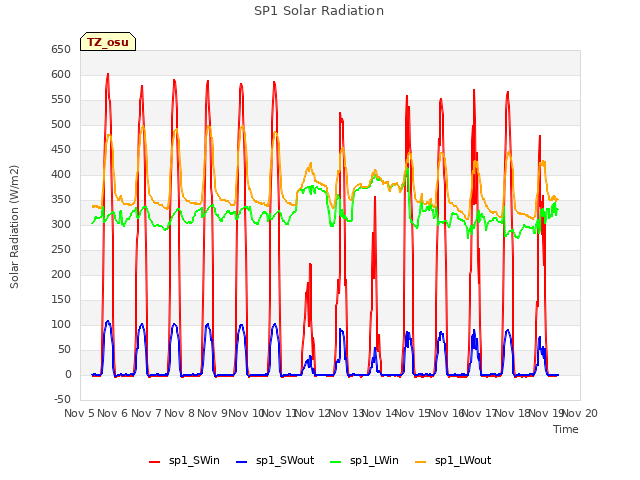The image size is (640, 480).
Task: Click the 150 y-axis tick label
Action: 61,300
